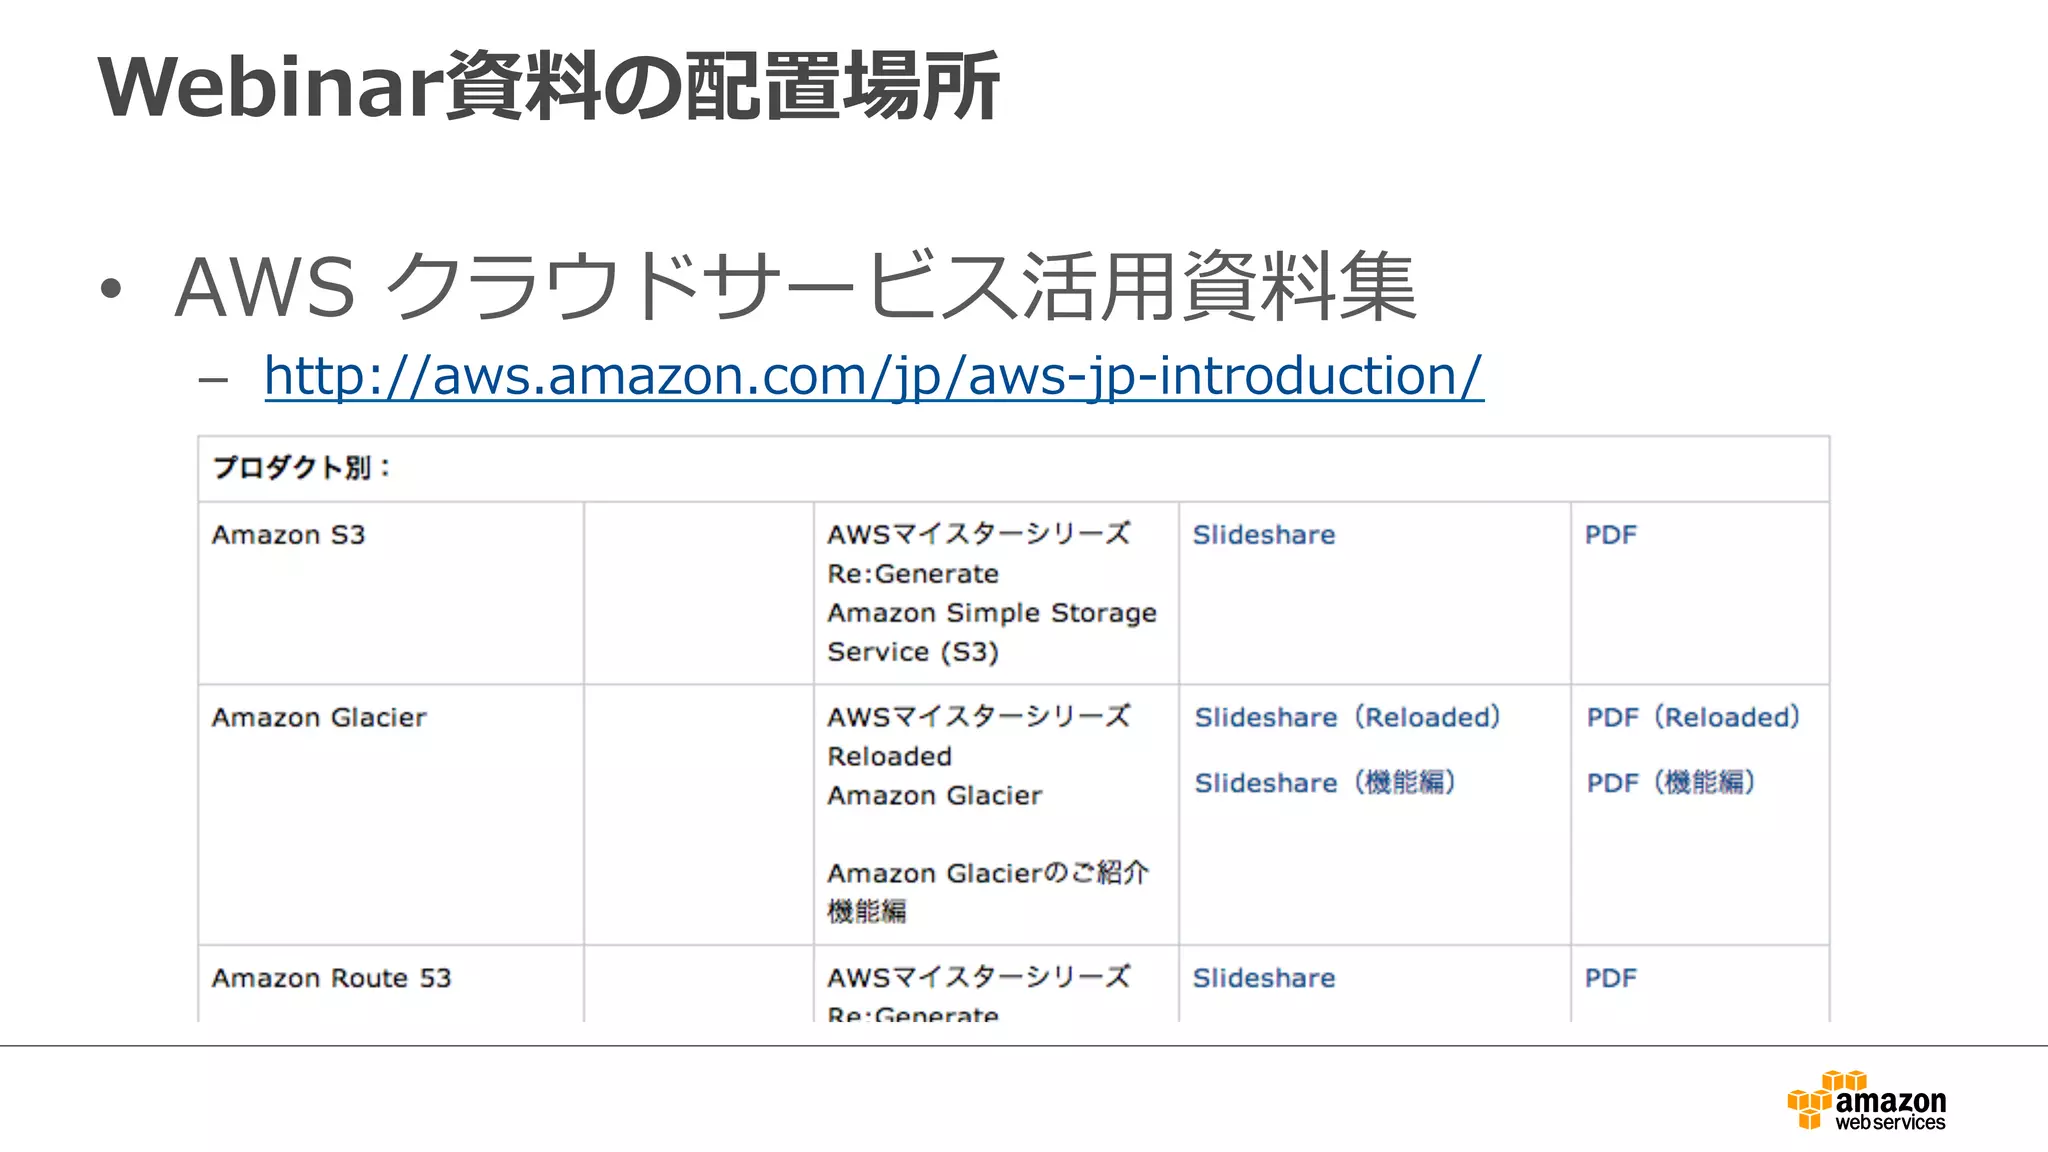This screenshot has width=2048, height=1152.
Task: Click the AWS クラウドサービス活用資料集 bullet text
Action: click(x=795, y=288)
